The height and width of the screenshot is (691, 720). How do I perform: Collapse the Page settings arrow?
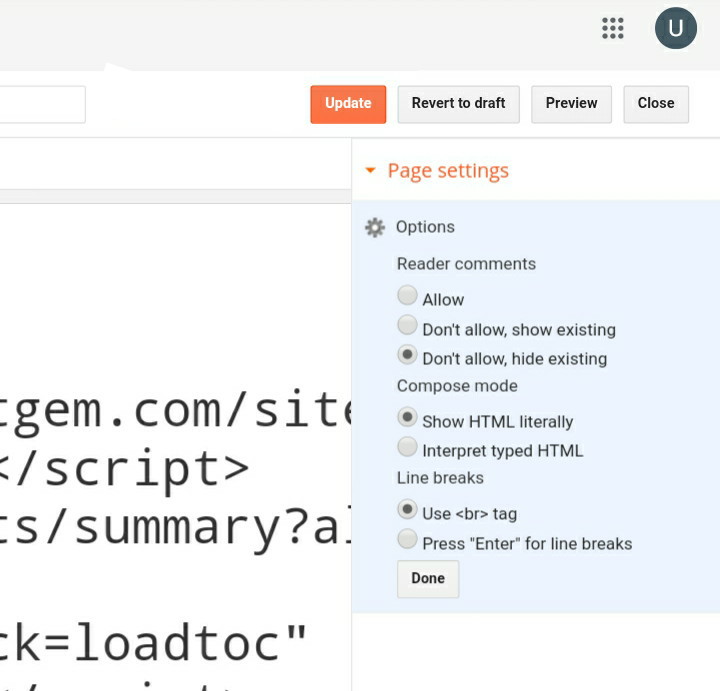[x=370, y=170]
